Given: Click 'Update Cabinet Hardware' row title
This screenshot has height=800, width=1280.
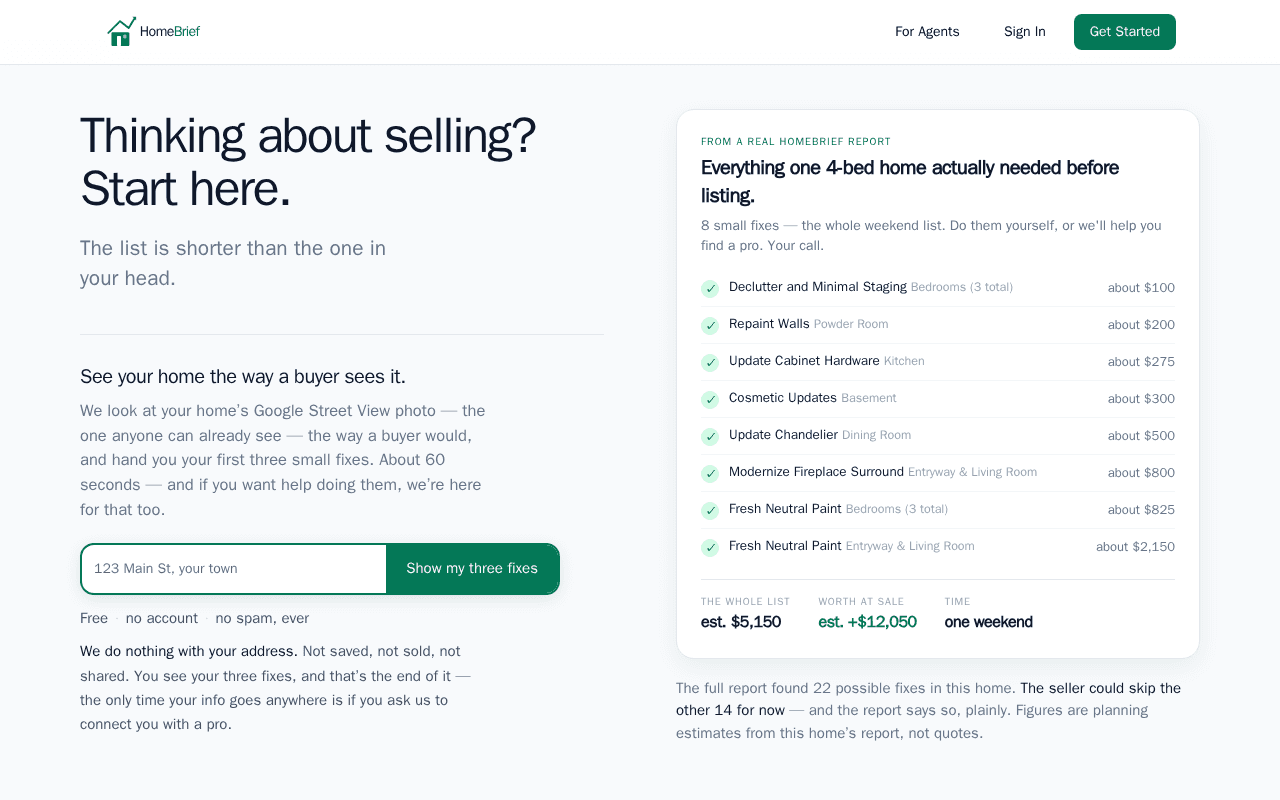Looking at the screenshot, I should pyautogui.click(x=804, y=361).
